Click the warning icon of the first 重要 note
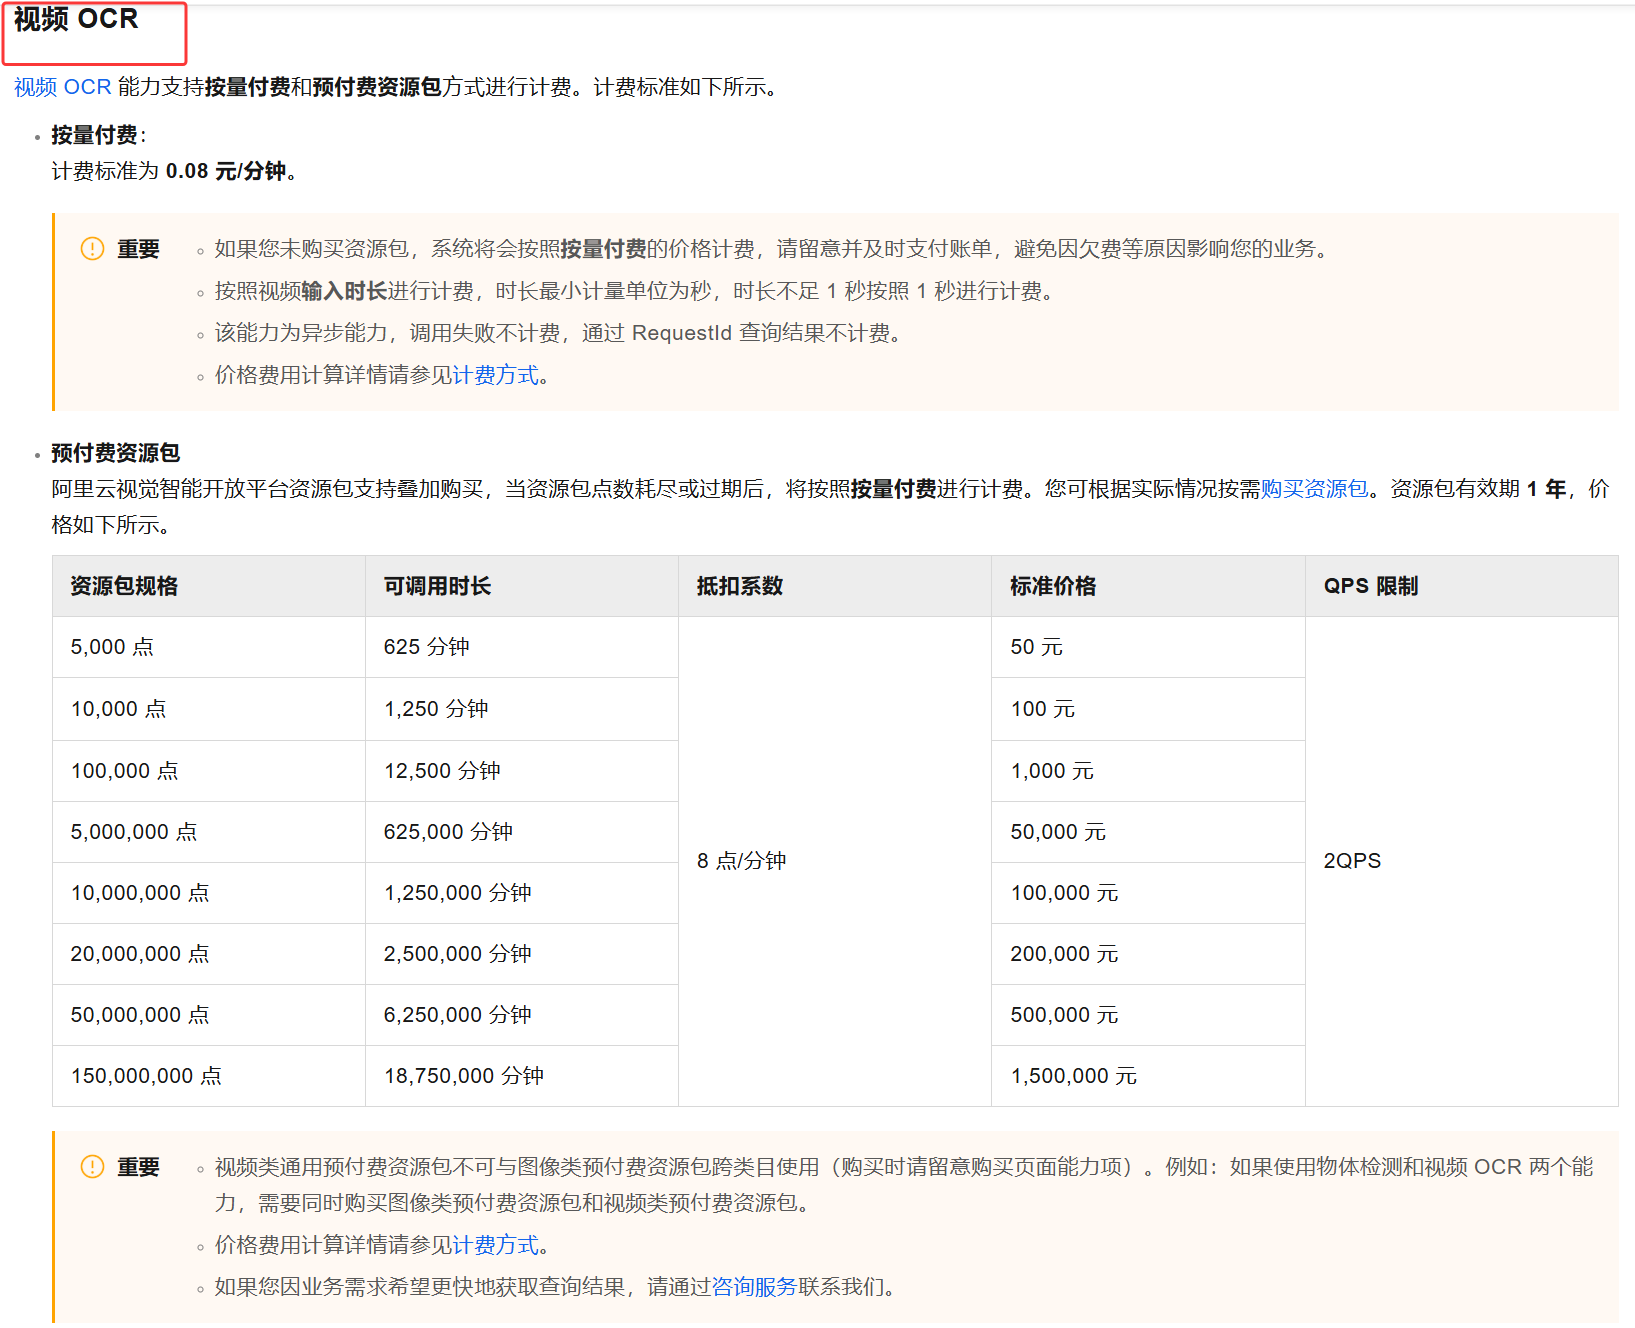The width and height of the screenshot is (1635, 1328). (92, 249)
